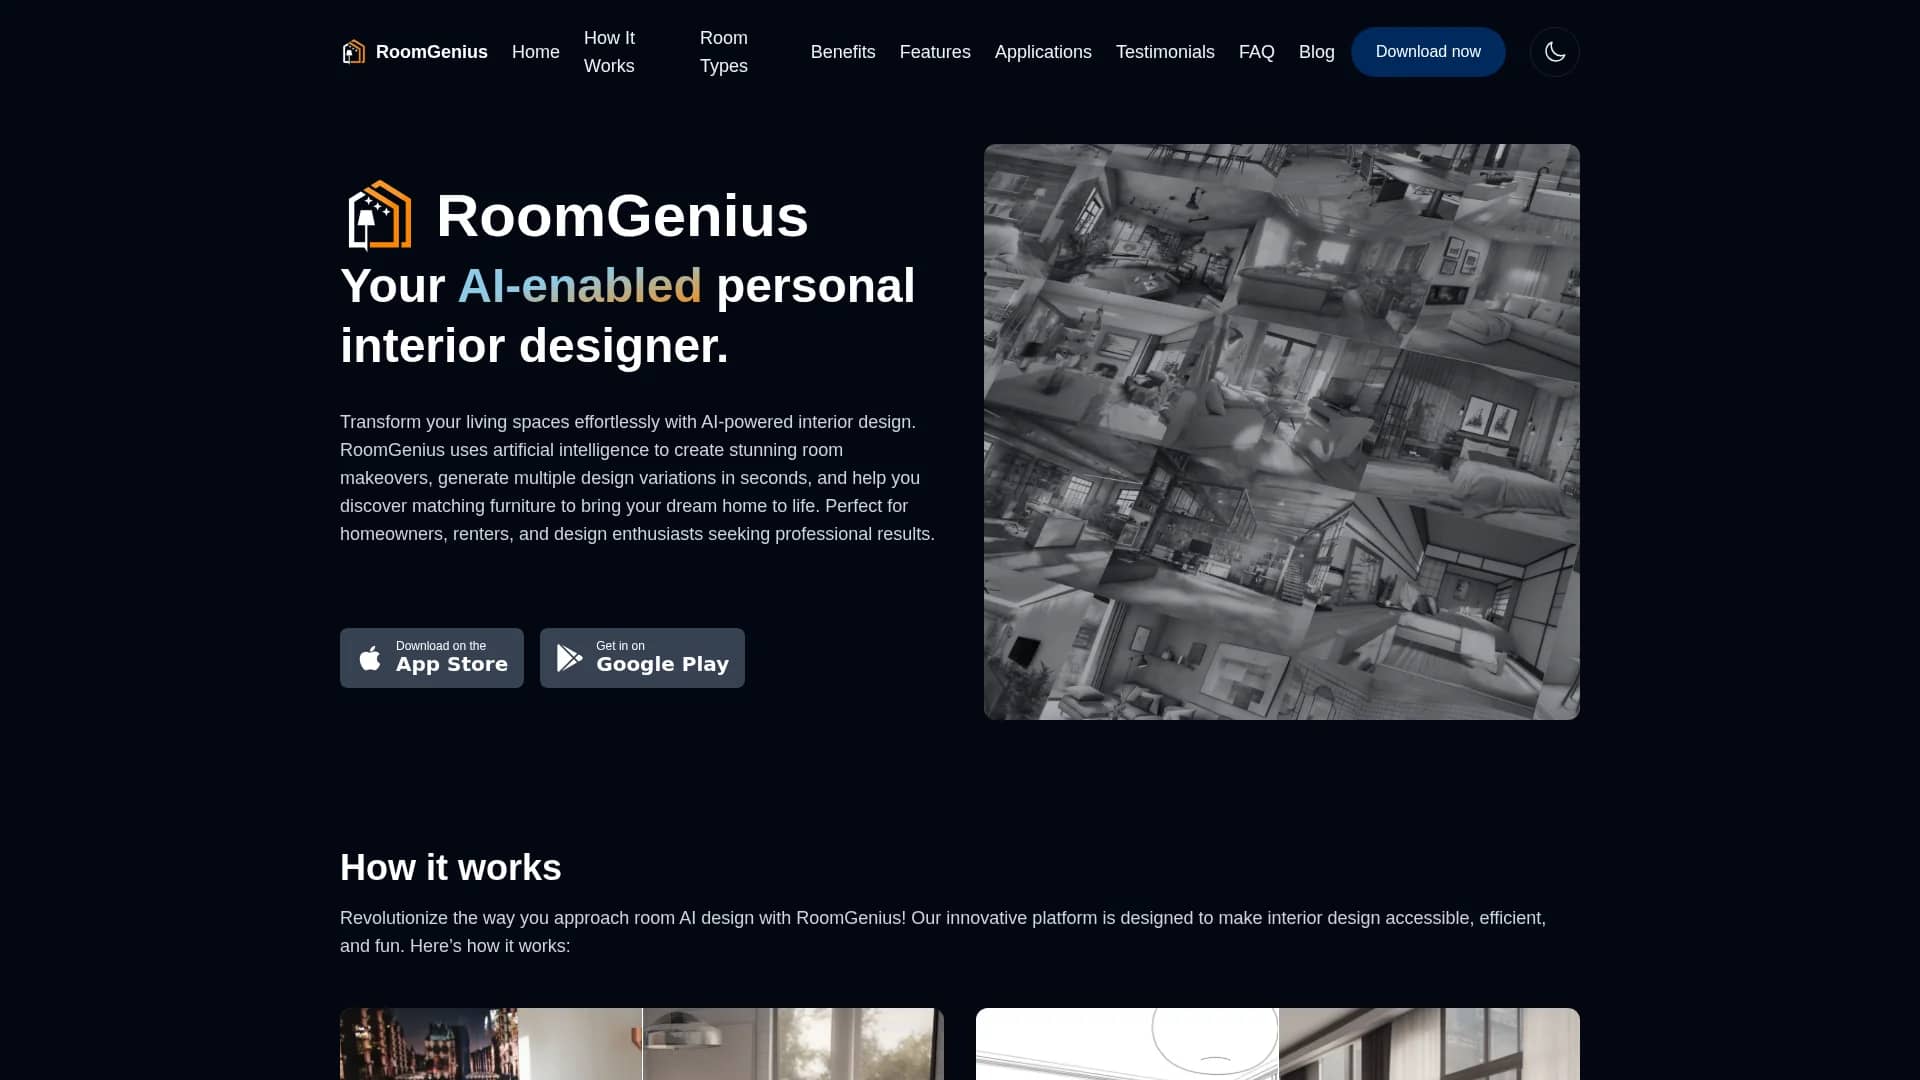Screen dimensions: 1920x1080
Task: Open the Home nav link
Action: 536,52
